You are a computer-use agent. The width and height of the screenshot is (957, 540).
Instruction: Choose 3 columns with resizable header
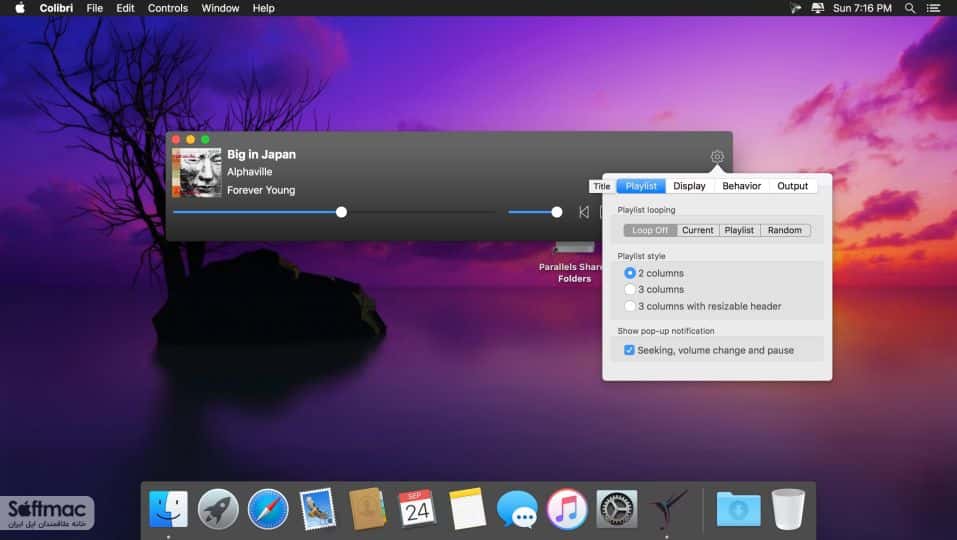click(x=630, y=306)
